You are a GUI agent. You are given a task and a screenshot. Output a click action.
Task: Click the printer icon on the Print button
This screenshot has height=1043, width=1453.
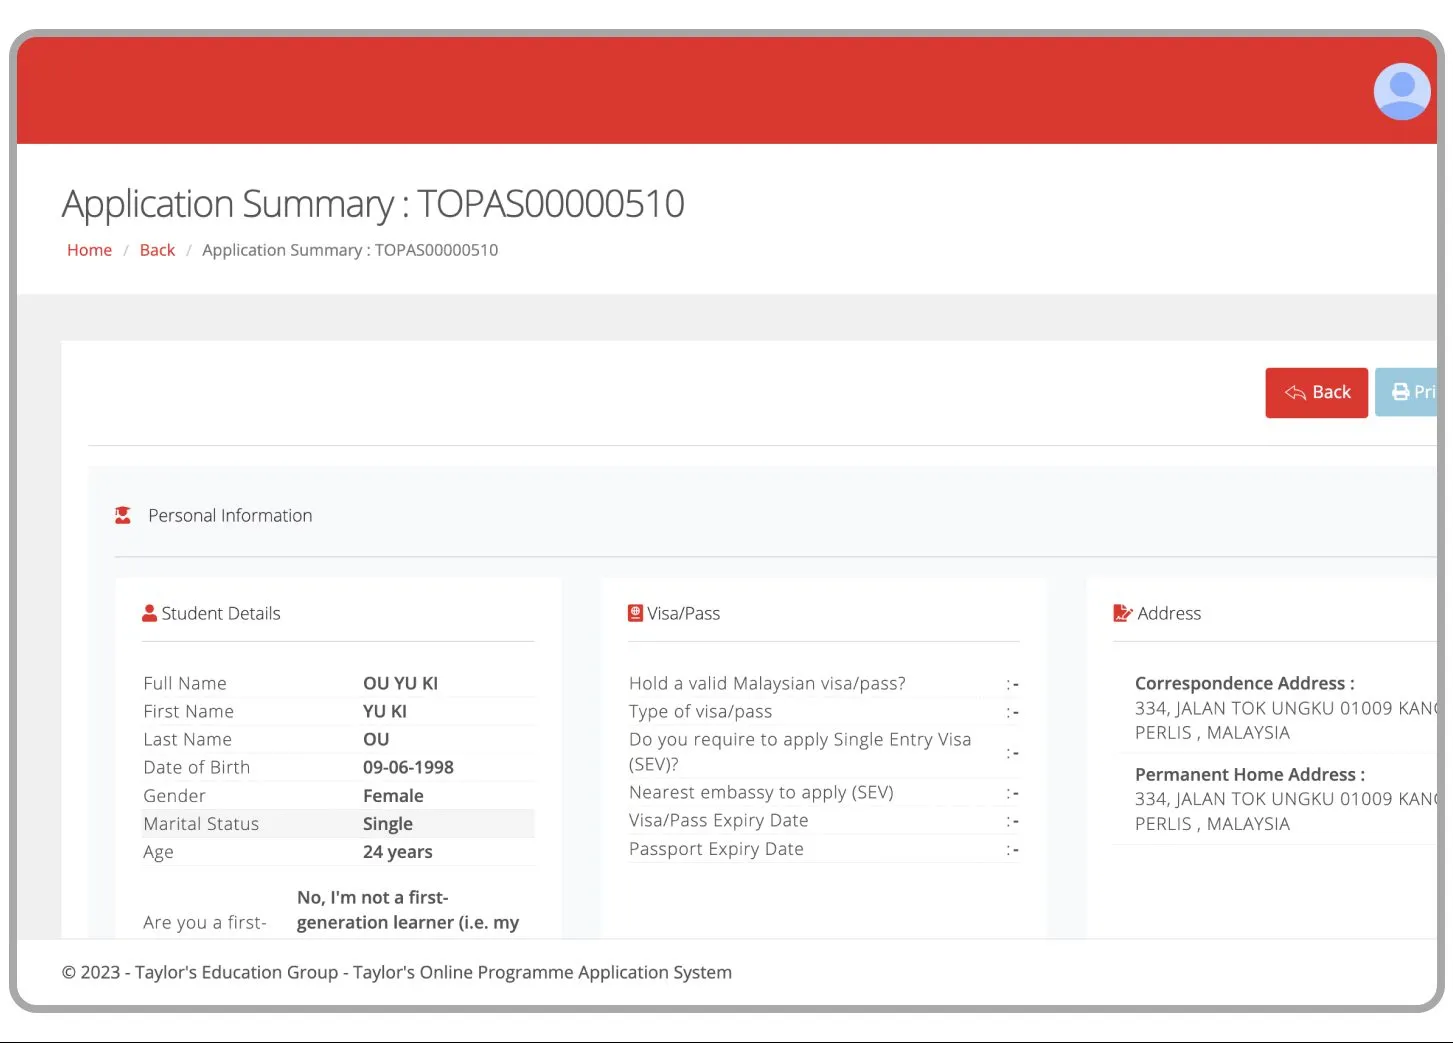coord(1399,392)
